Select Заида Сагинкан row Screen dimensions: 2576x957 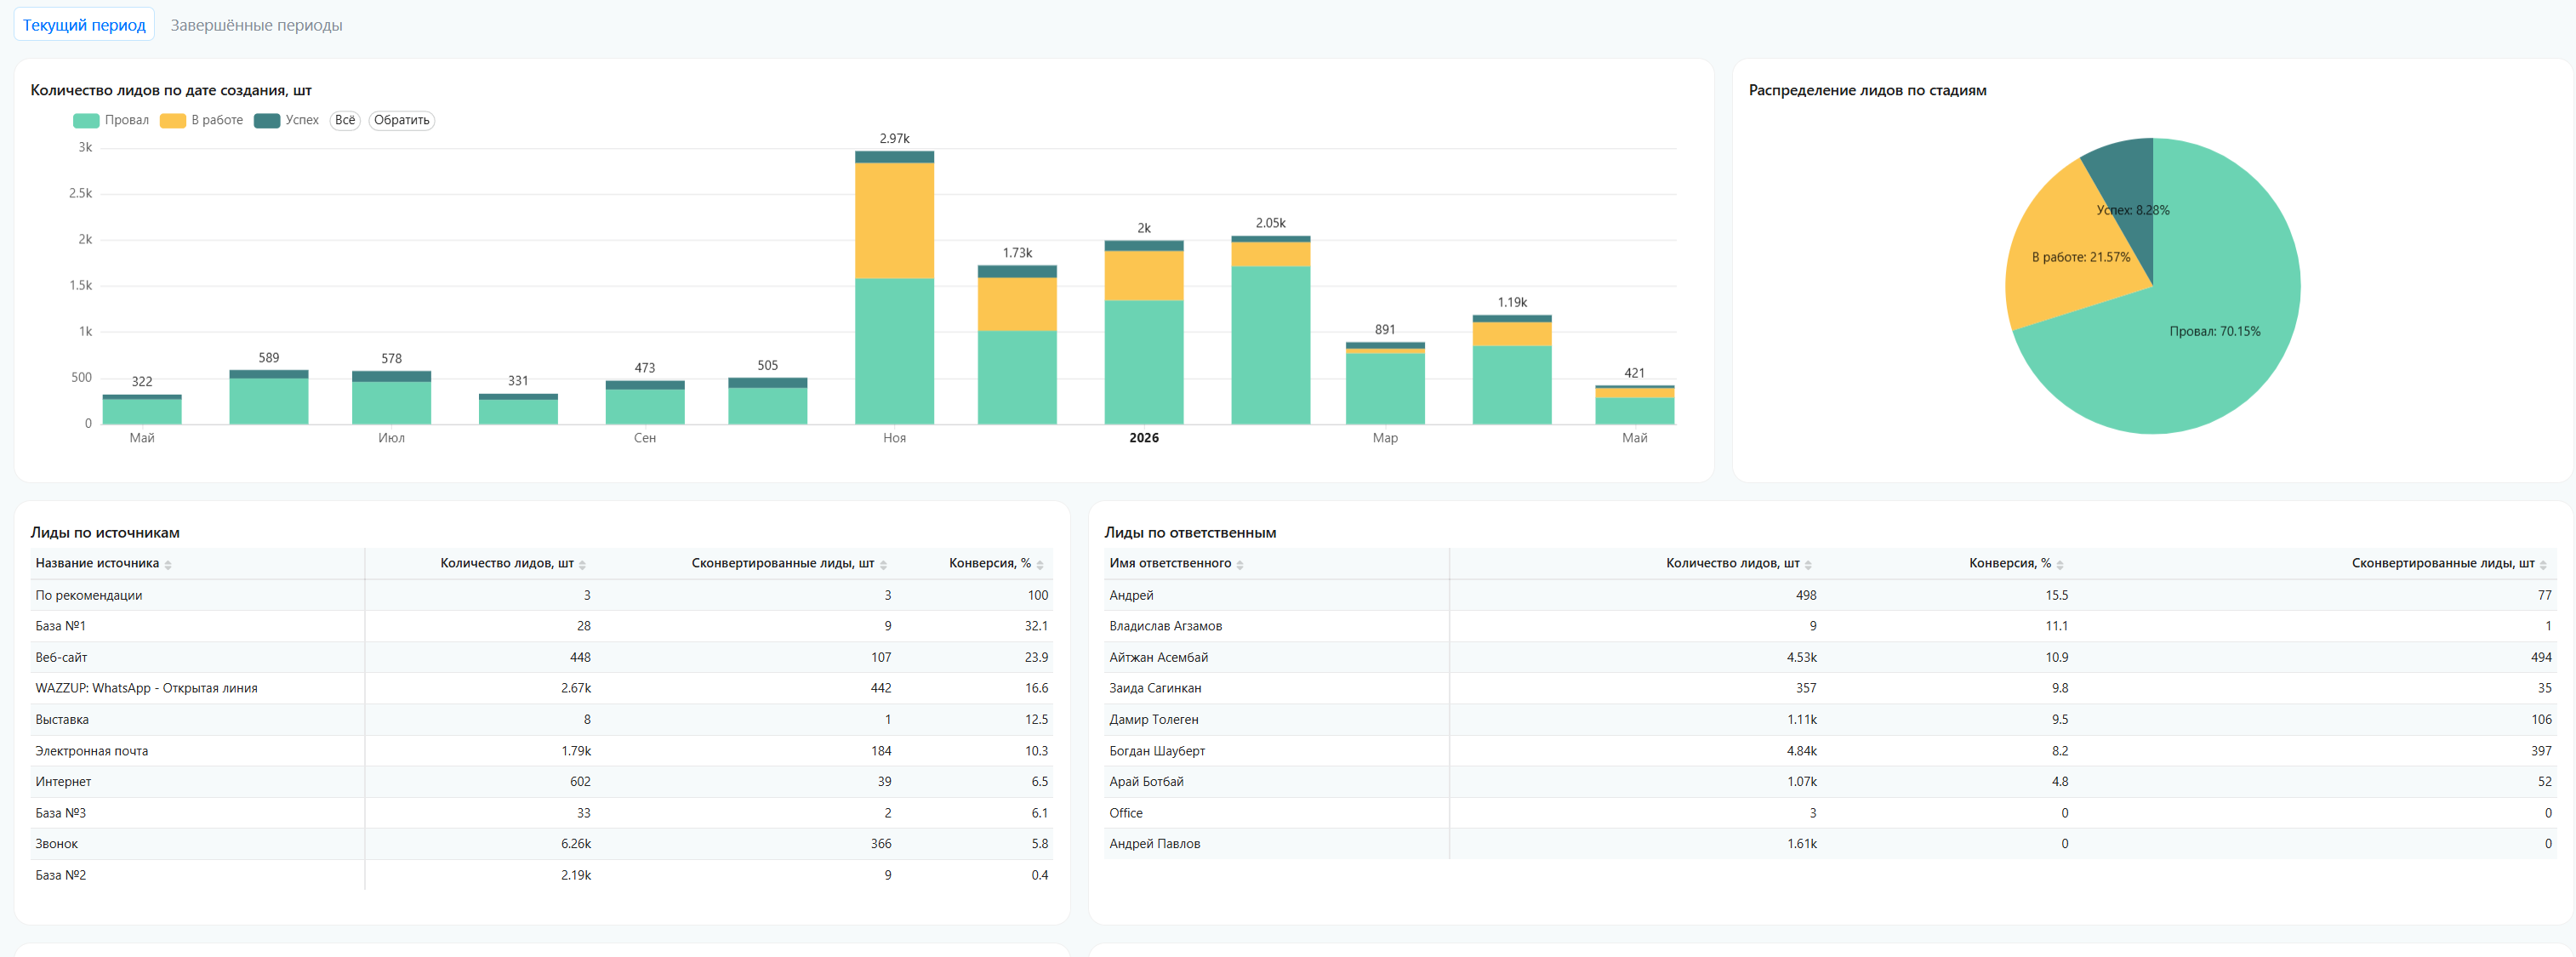pyautogui.click(x=1830, y=688)
